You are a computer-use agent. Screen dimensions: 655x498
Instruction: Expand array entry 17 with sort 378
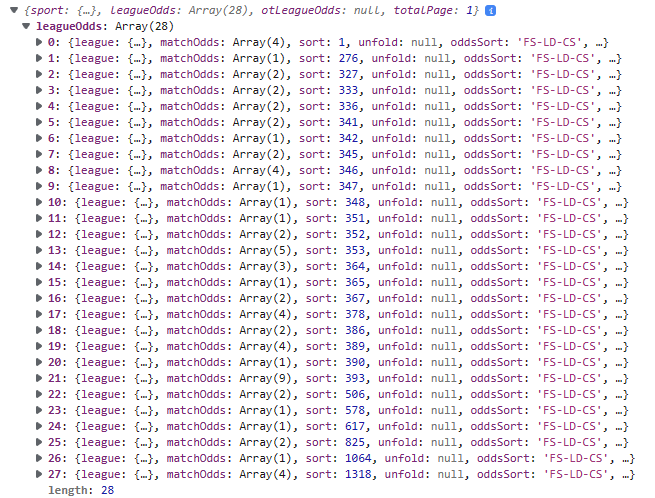click(x=39, y=314)
